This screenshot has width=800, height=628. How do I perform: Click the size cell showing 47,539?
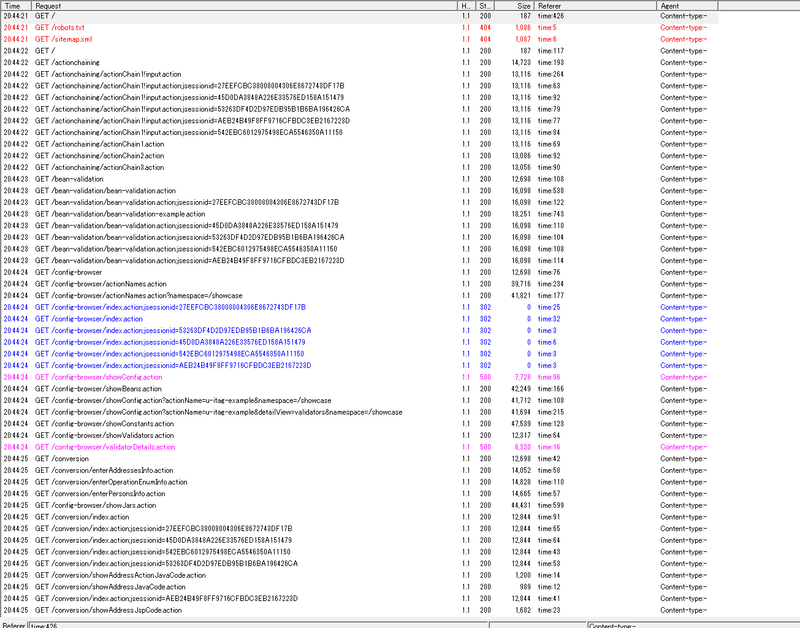pos(521,424)
